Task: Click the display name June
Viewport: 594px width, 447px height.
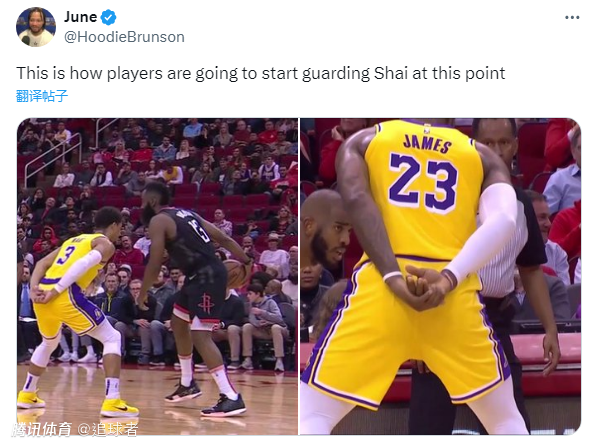Action: (80, 17)
